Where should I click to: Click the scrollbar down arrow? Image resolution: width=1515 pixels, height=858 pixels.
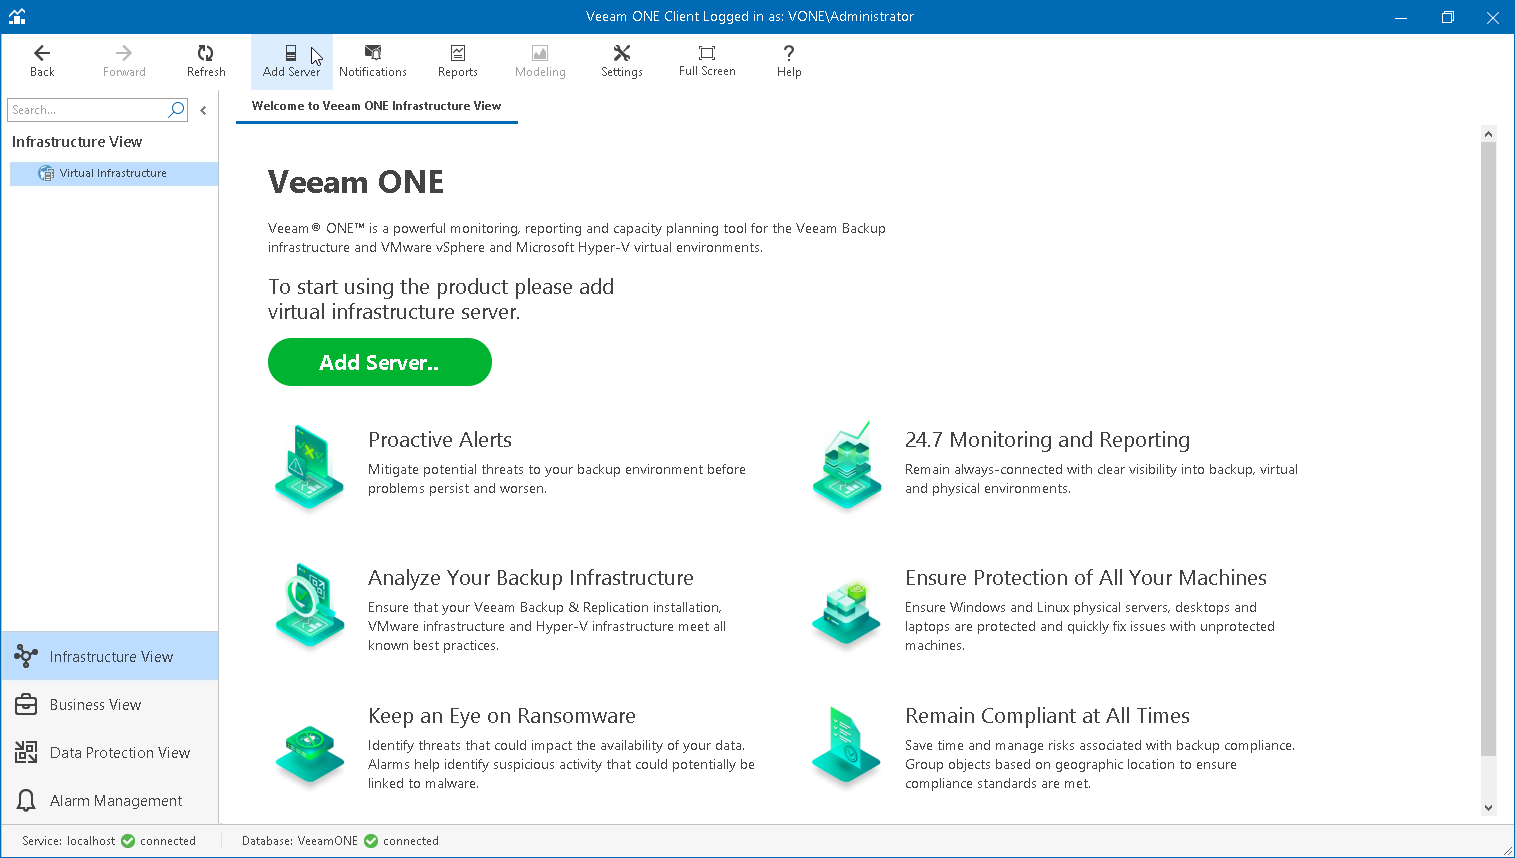coord(1488,808)
